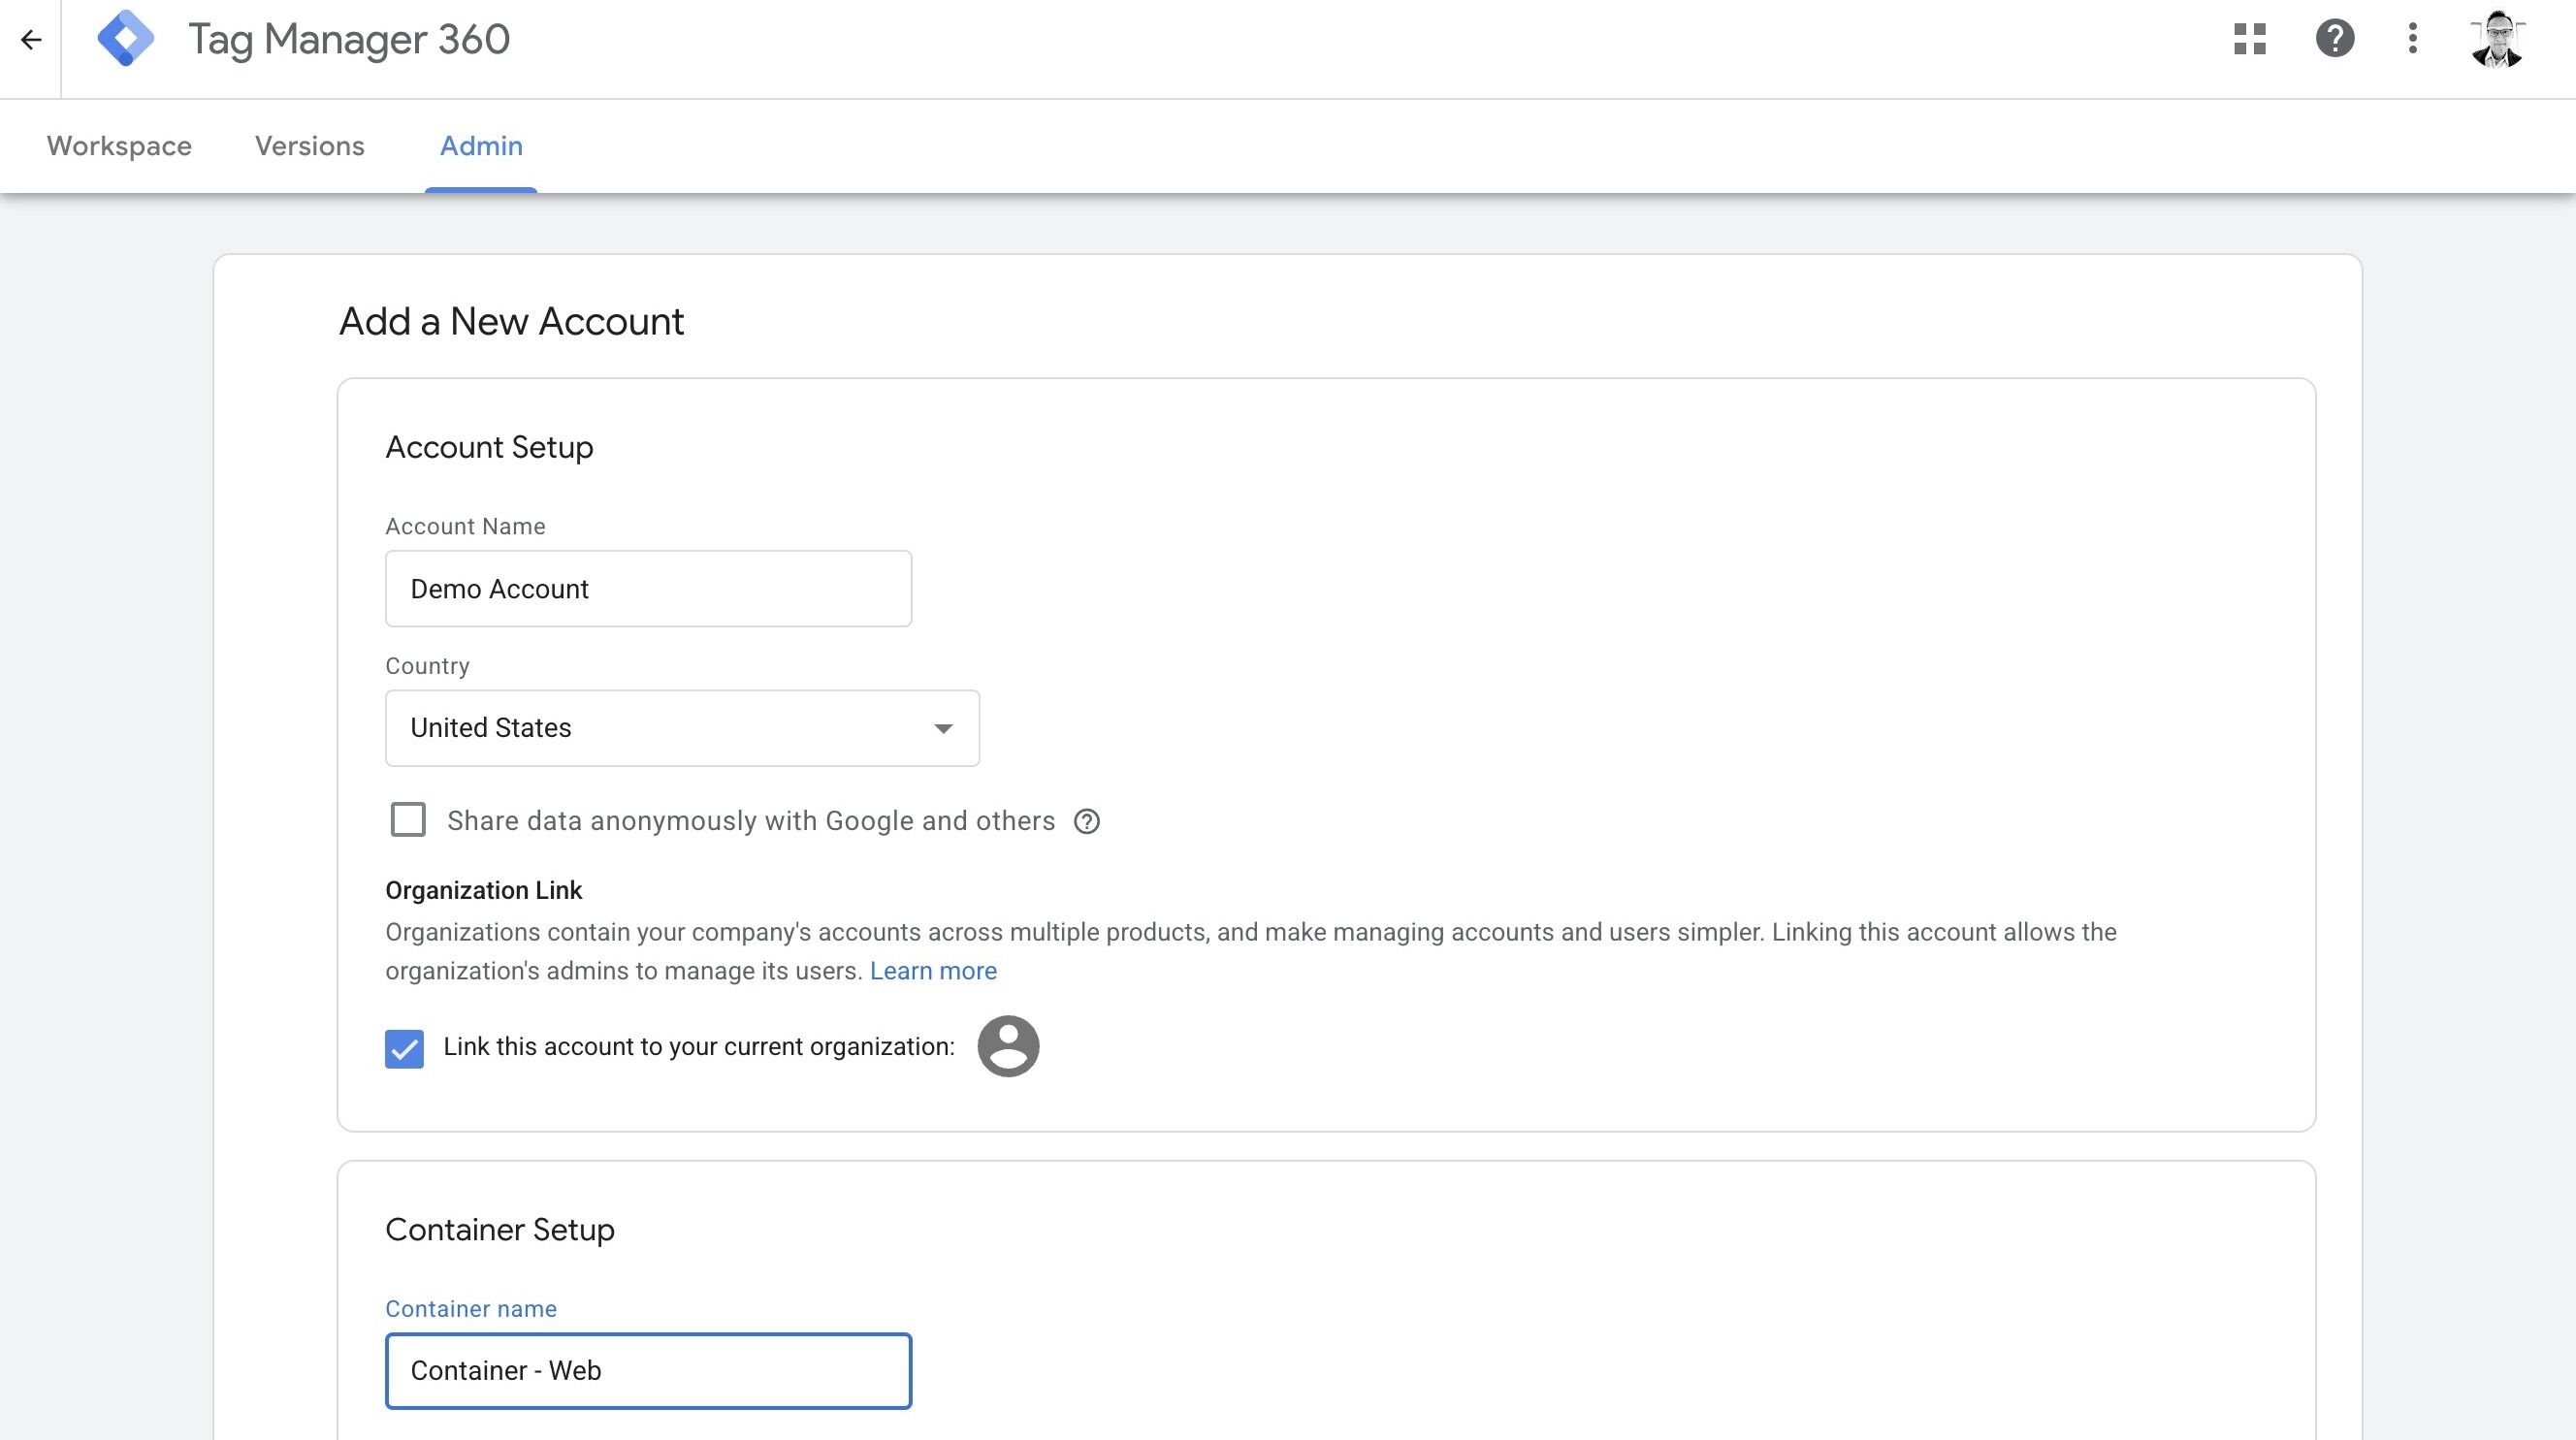Open the three-dot more options menu

tap(2412, 39)
